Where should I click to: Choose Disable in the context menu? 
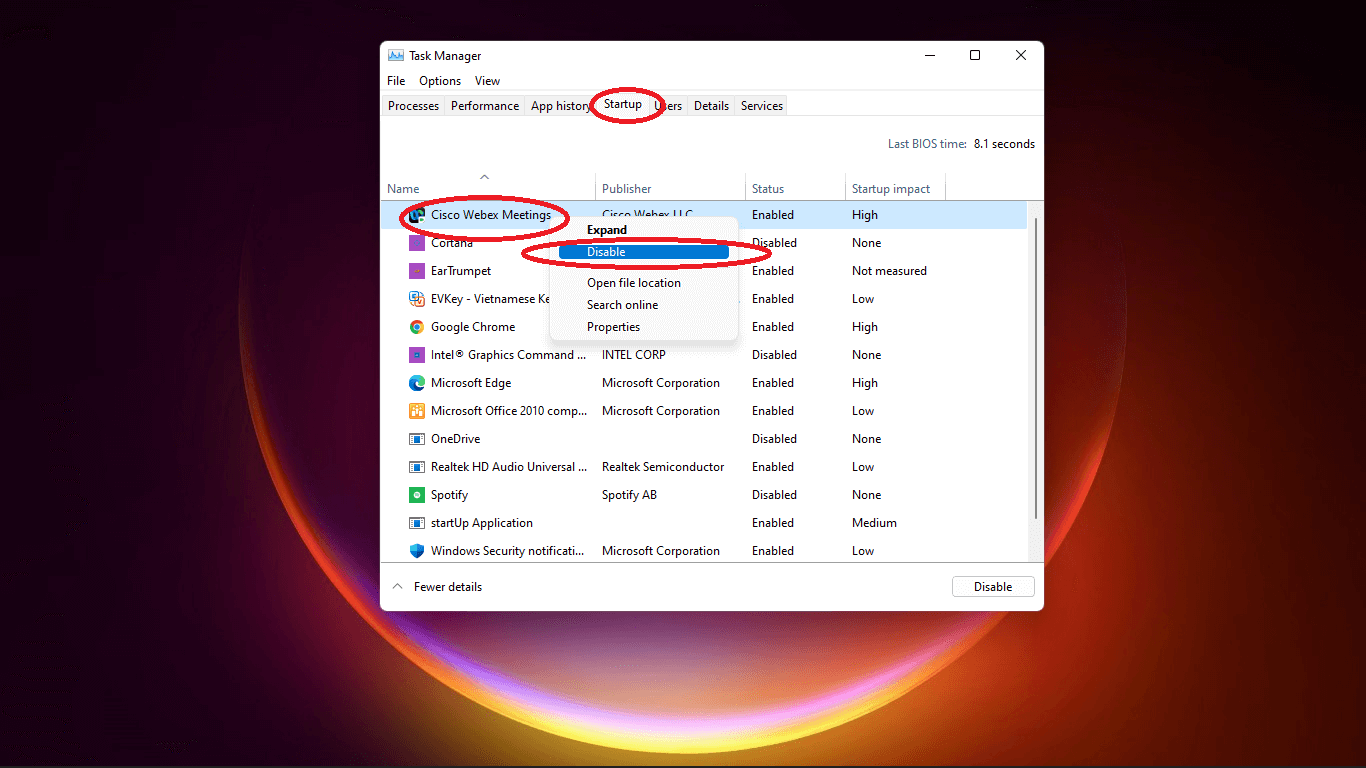(x=644, y=252)
